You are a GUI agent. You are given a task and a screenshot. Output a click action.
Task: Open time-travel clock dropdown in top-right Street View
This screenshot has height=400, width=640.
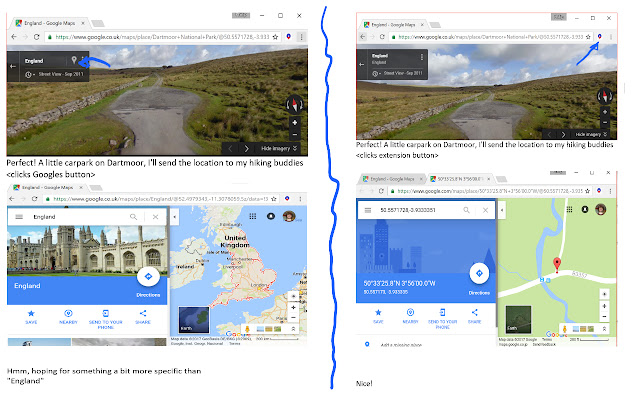pos(376,73)
